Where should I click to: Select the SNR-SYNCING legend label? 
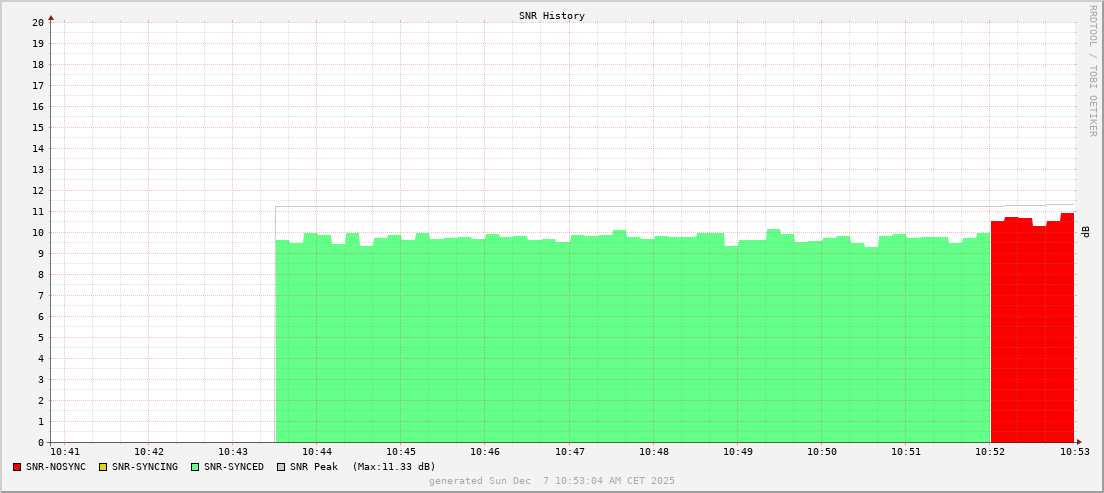coord(144,467)
